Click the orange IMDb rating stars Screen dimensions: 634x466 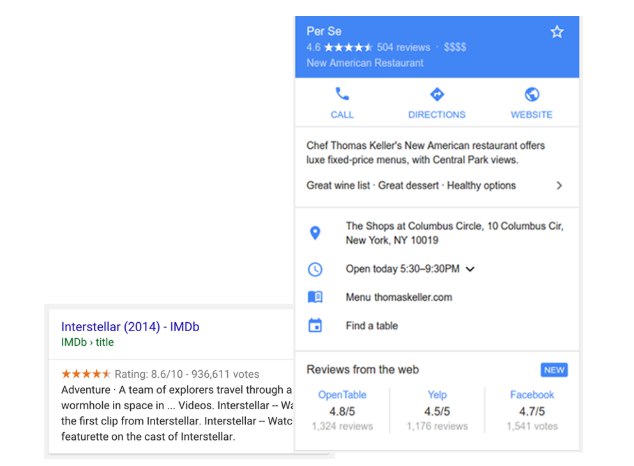point(85,374)
